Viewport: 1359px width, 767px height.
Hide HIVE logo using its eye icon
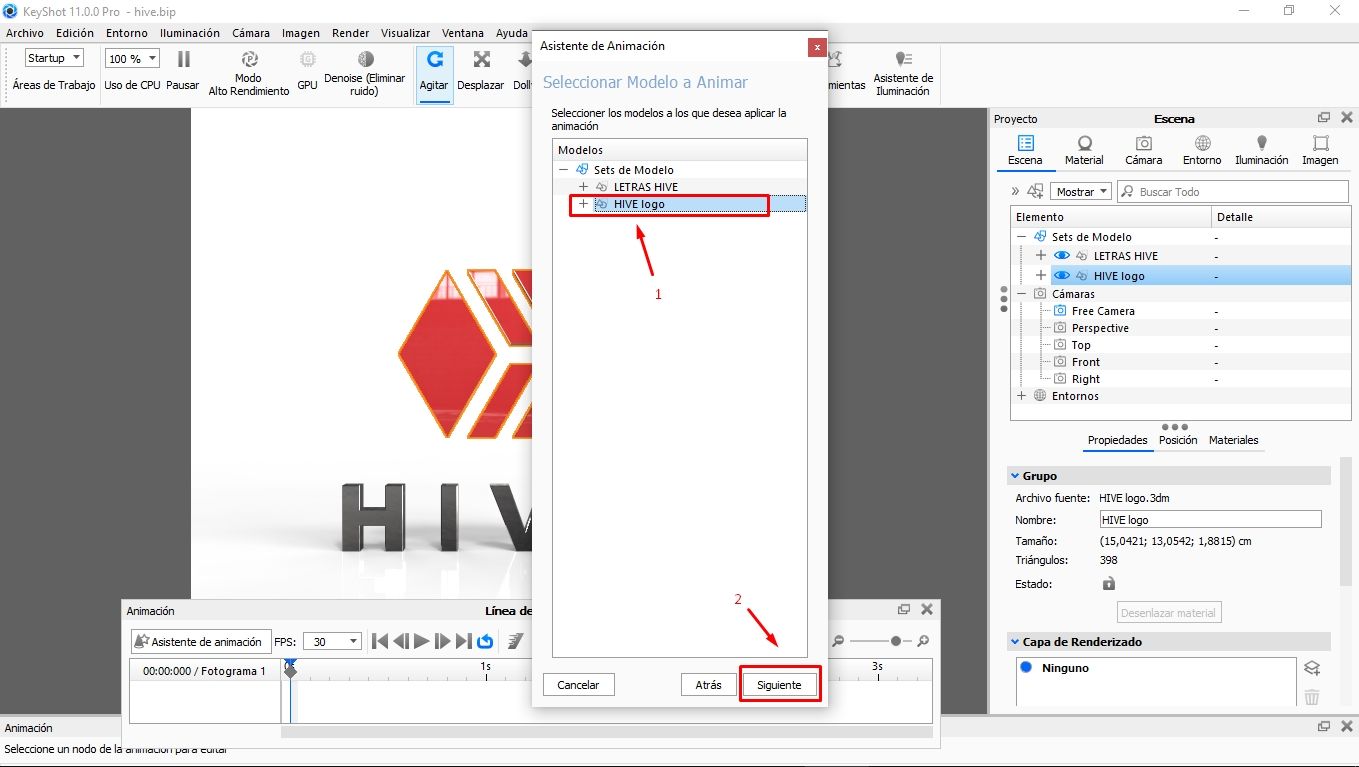tap(1062, 276)
